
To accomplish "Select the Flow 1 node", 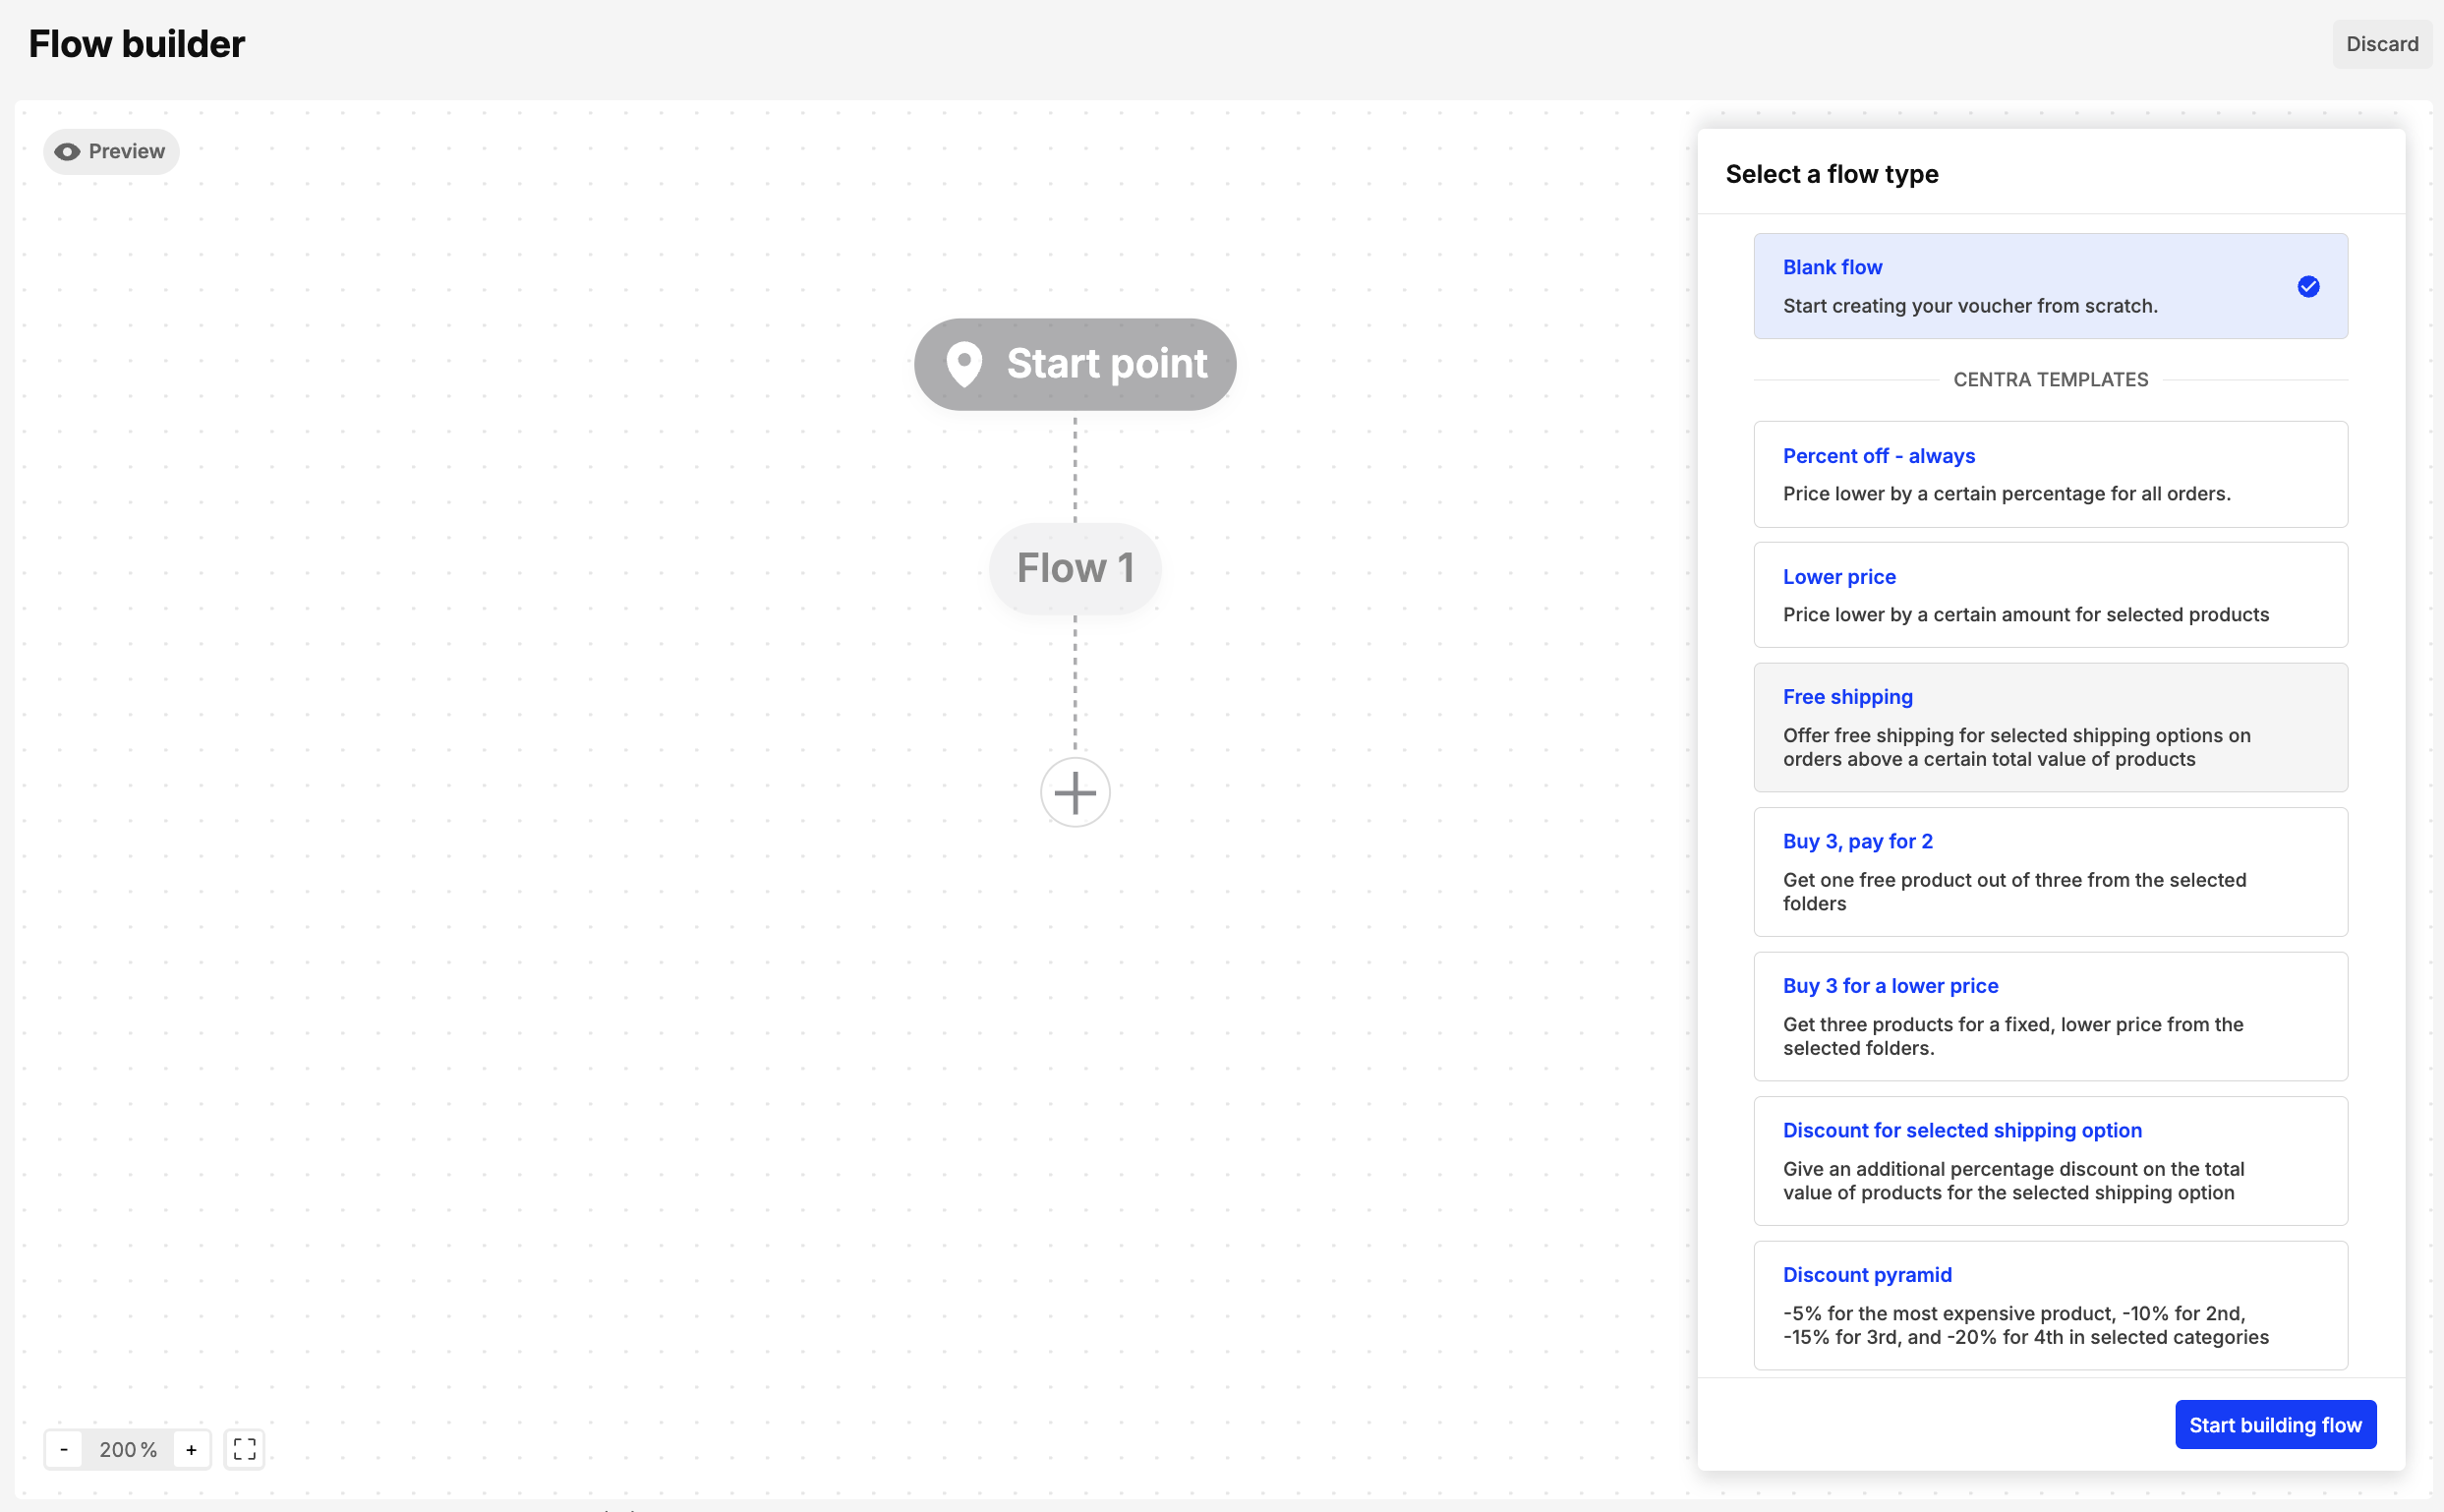I will (x=1075, y=568).
